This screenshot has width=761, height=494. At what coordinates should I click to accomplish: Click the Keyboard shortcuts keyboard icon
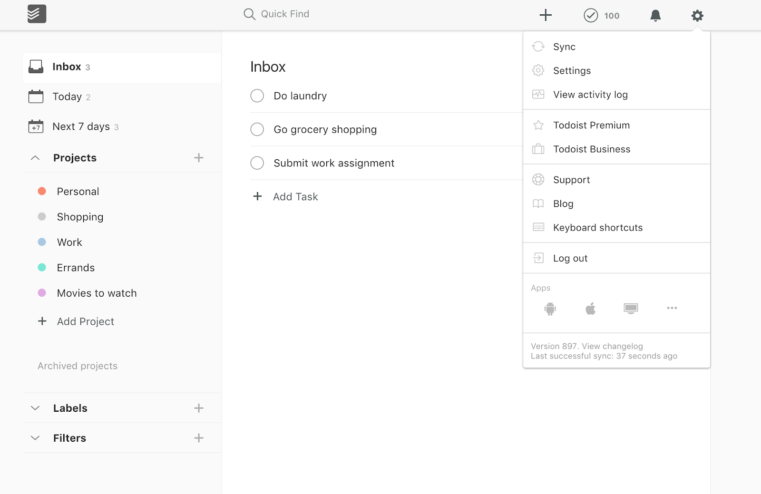tap(538, 227)
